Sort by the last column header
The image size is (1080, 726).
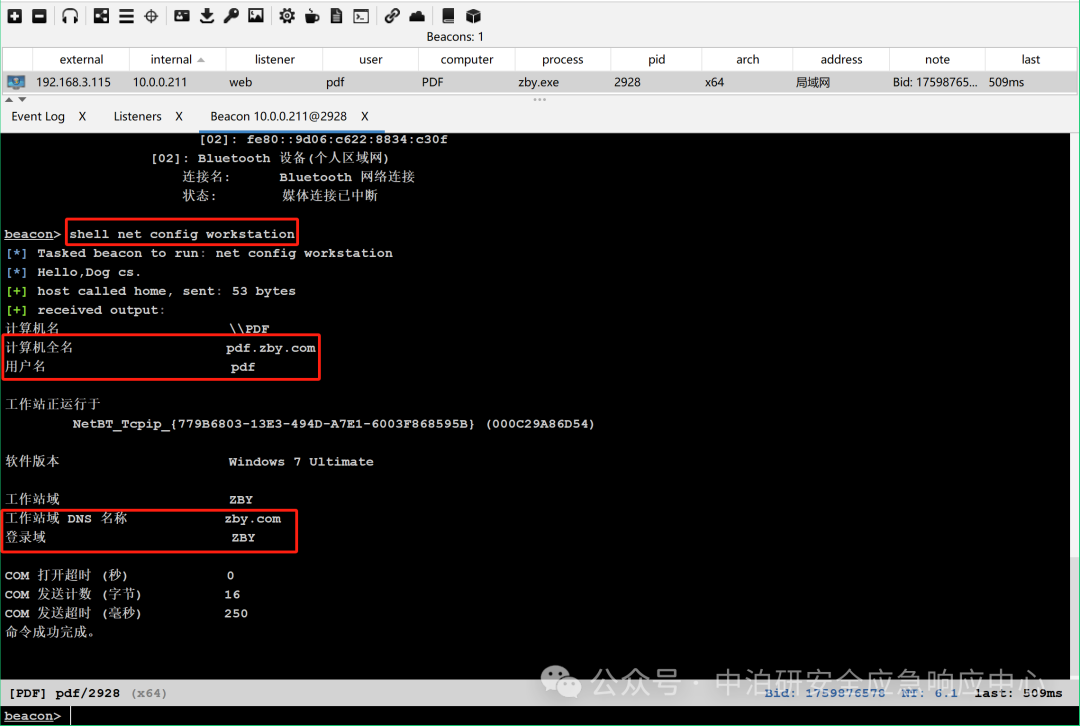tap(1030, 59)
